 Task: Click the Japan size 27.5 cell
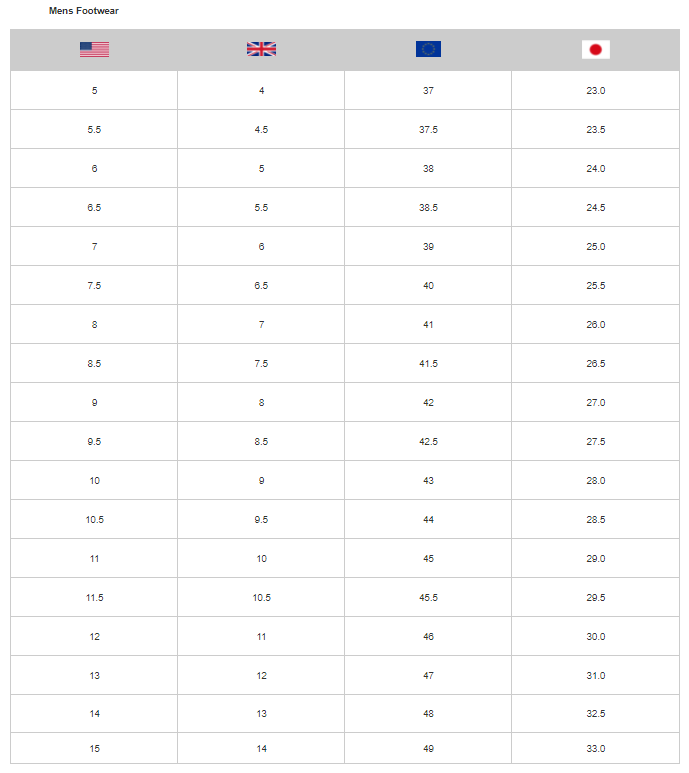point(595,442)
